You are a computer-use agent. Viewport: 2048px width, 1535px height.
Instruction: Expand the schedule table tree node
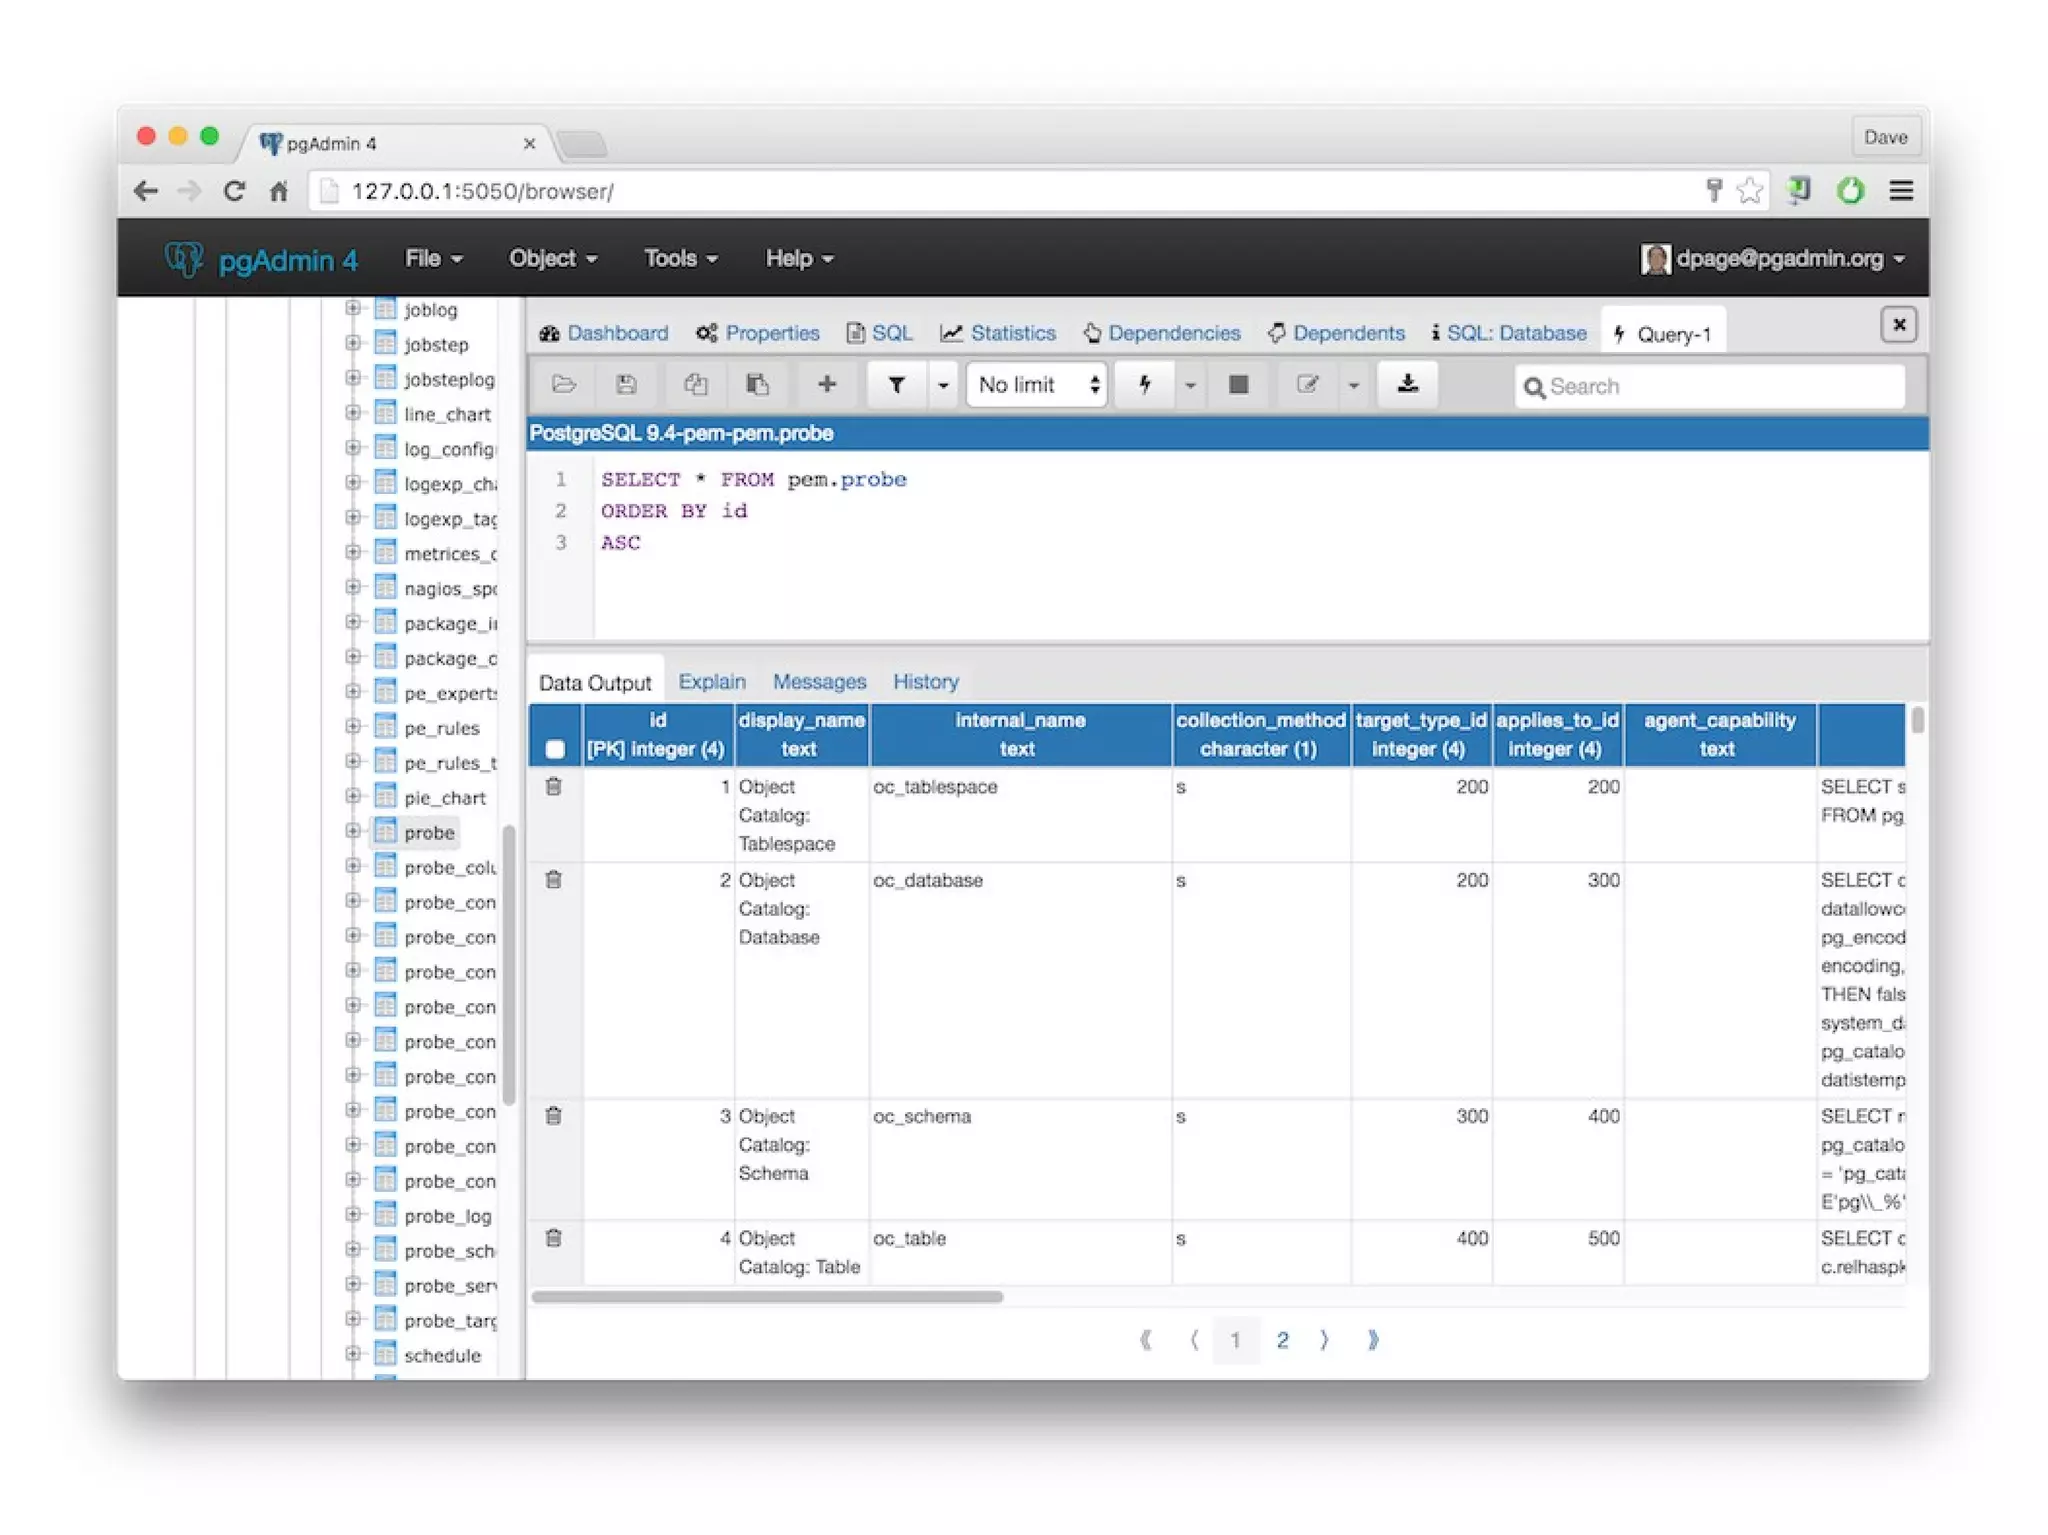tap(352, 1354)
